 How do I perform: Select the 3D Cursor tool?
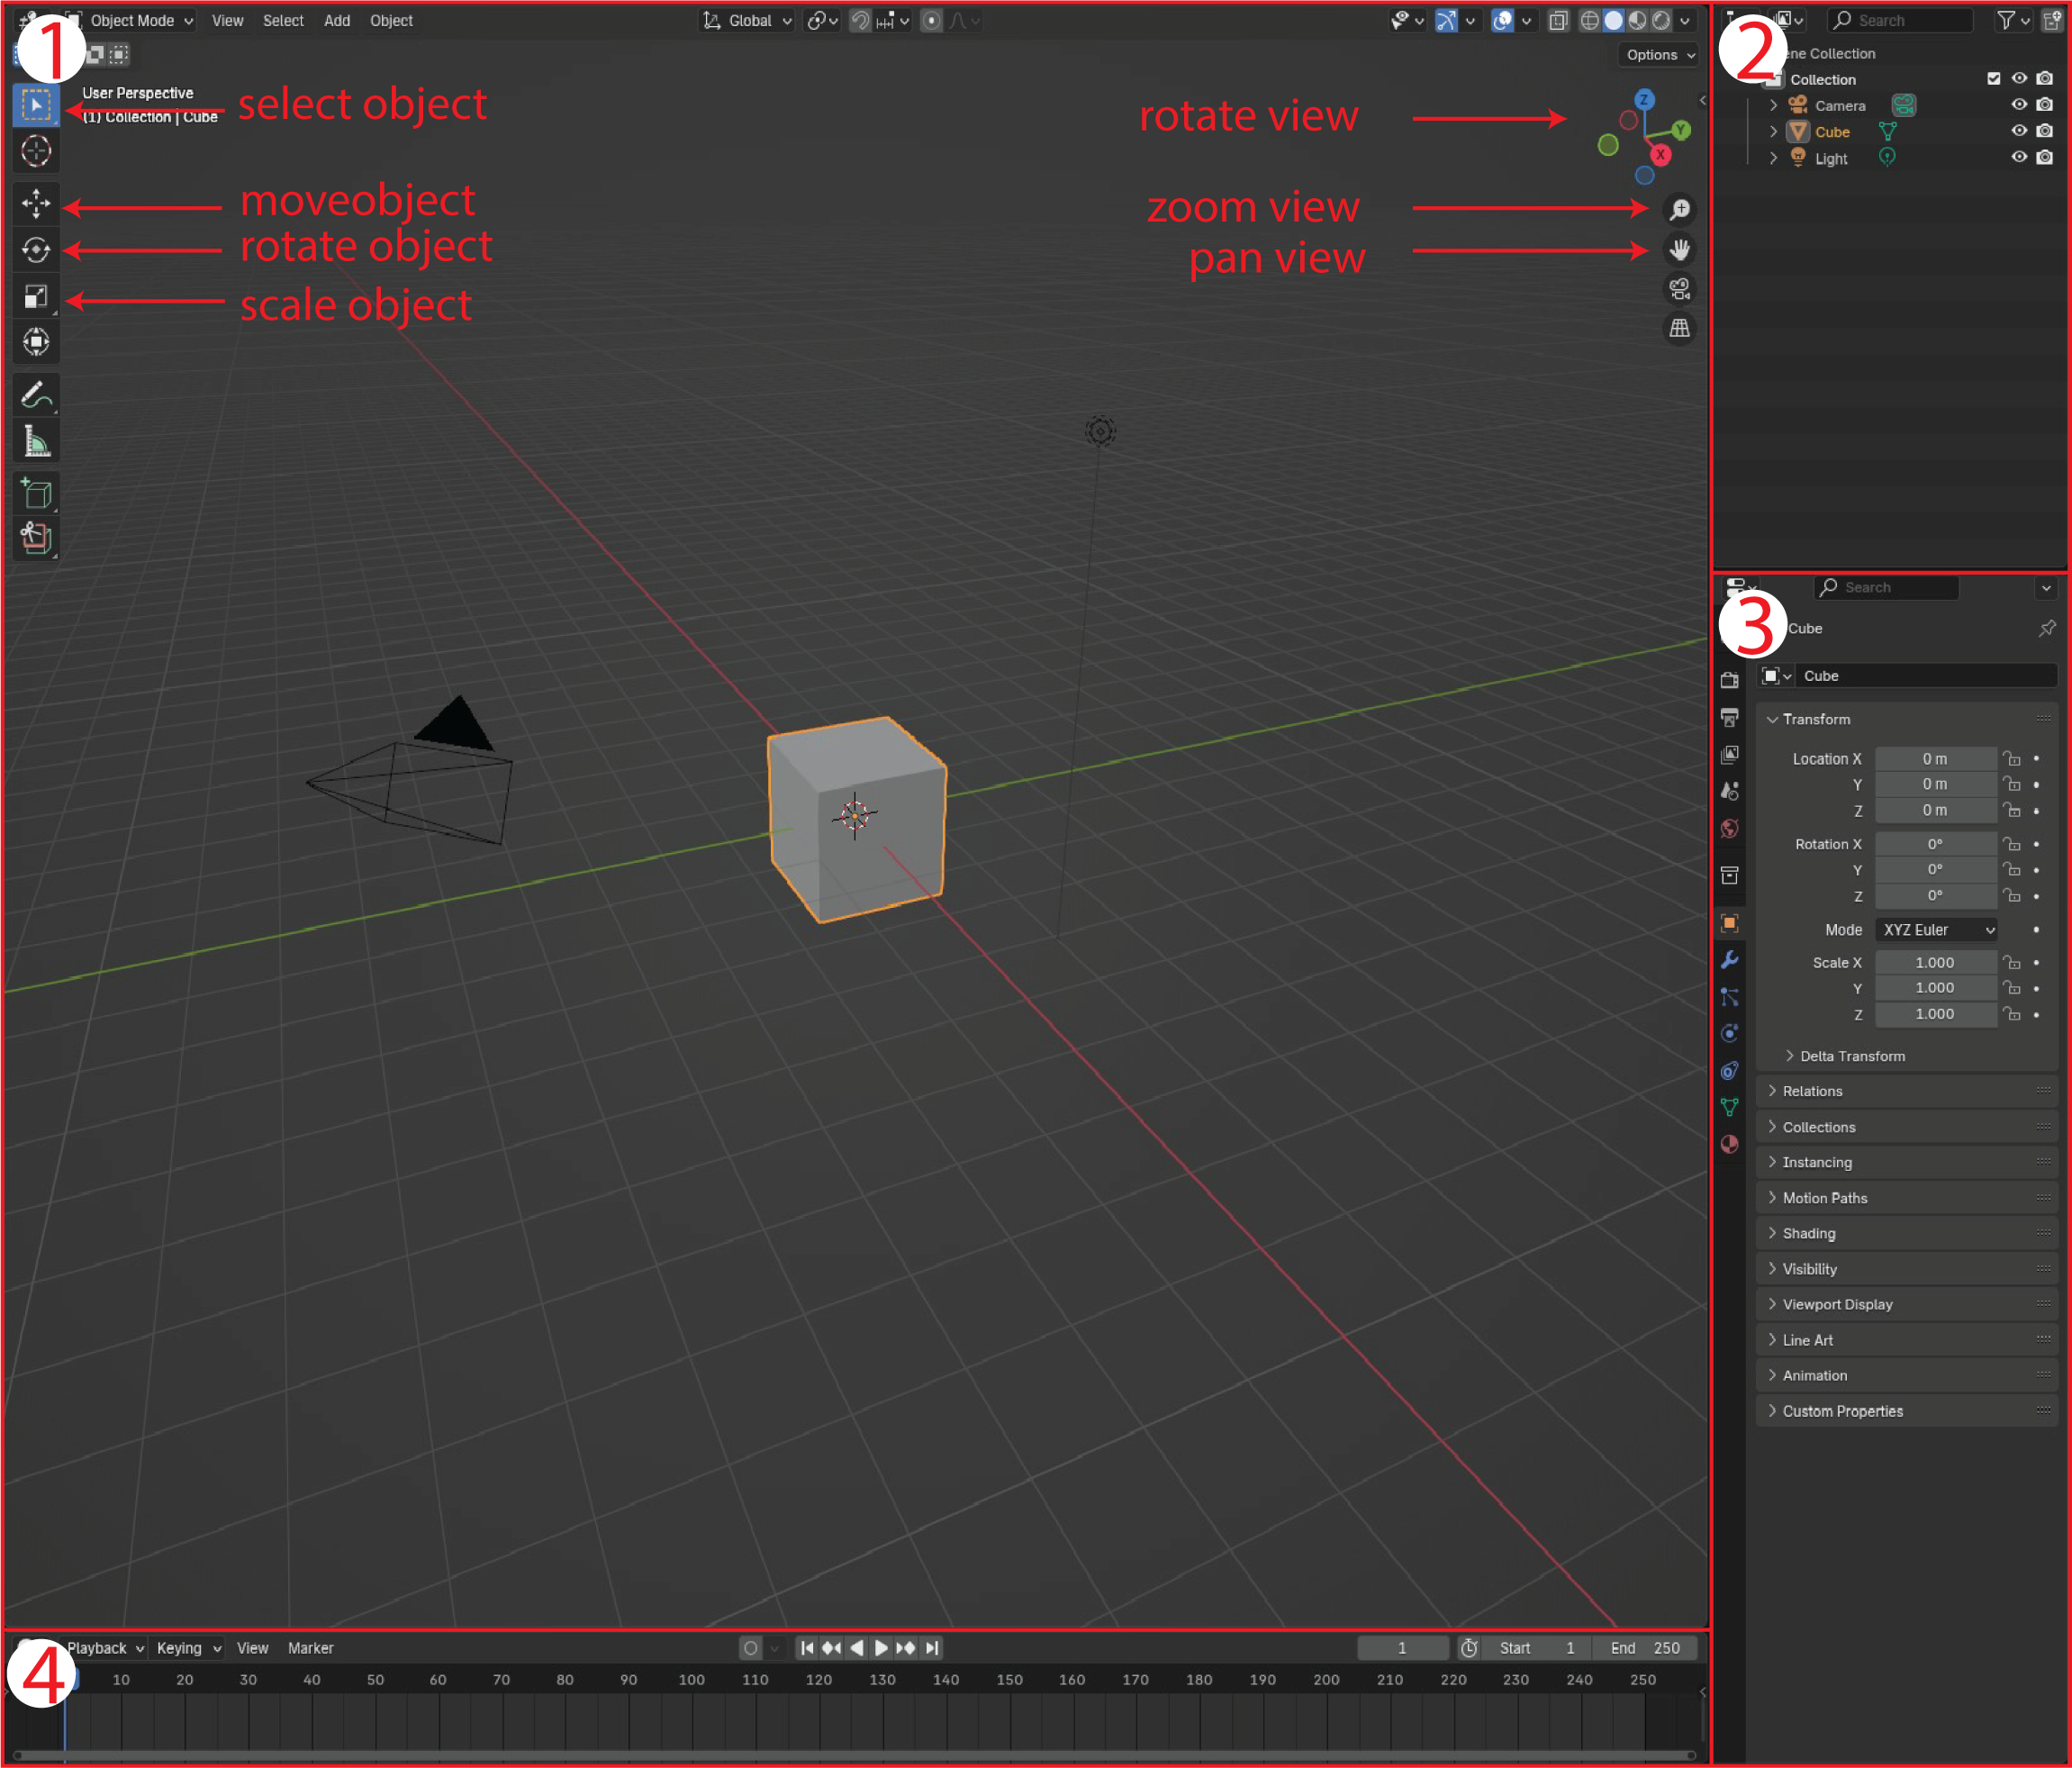point(36,151)
